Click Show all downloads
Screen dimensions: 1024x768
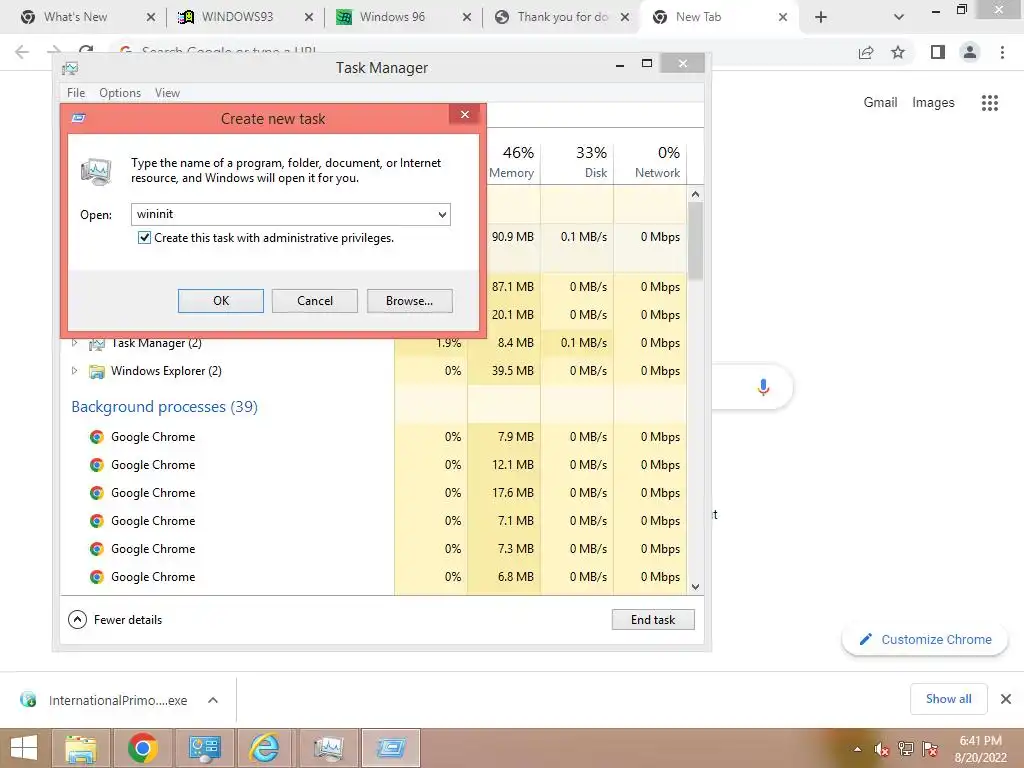point(948,699)
